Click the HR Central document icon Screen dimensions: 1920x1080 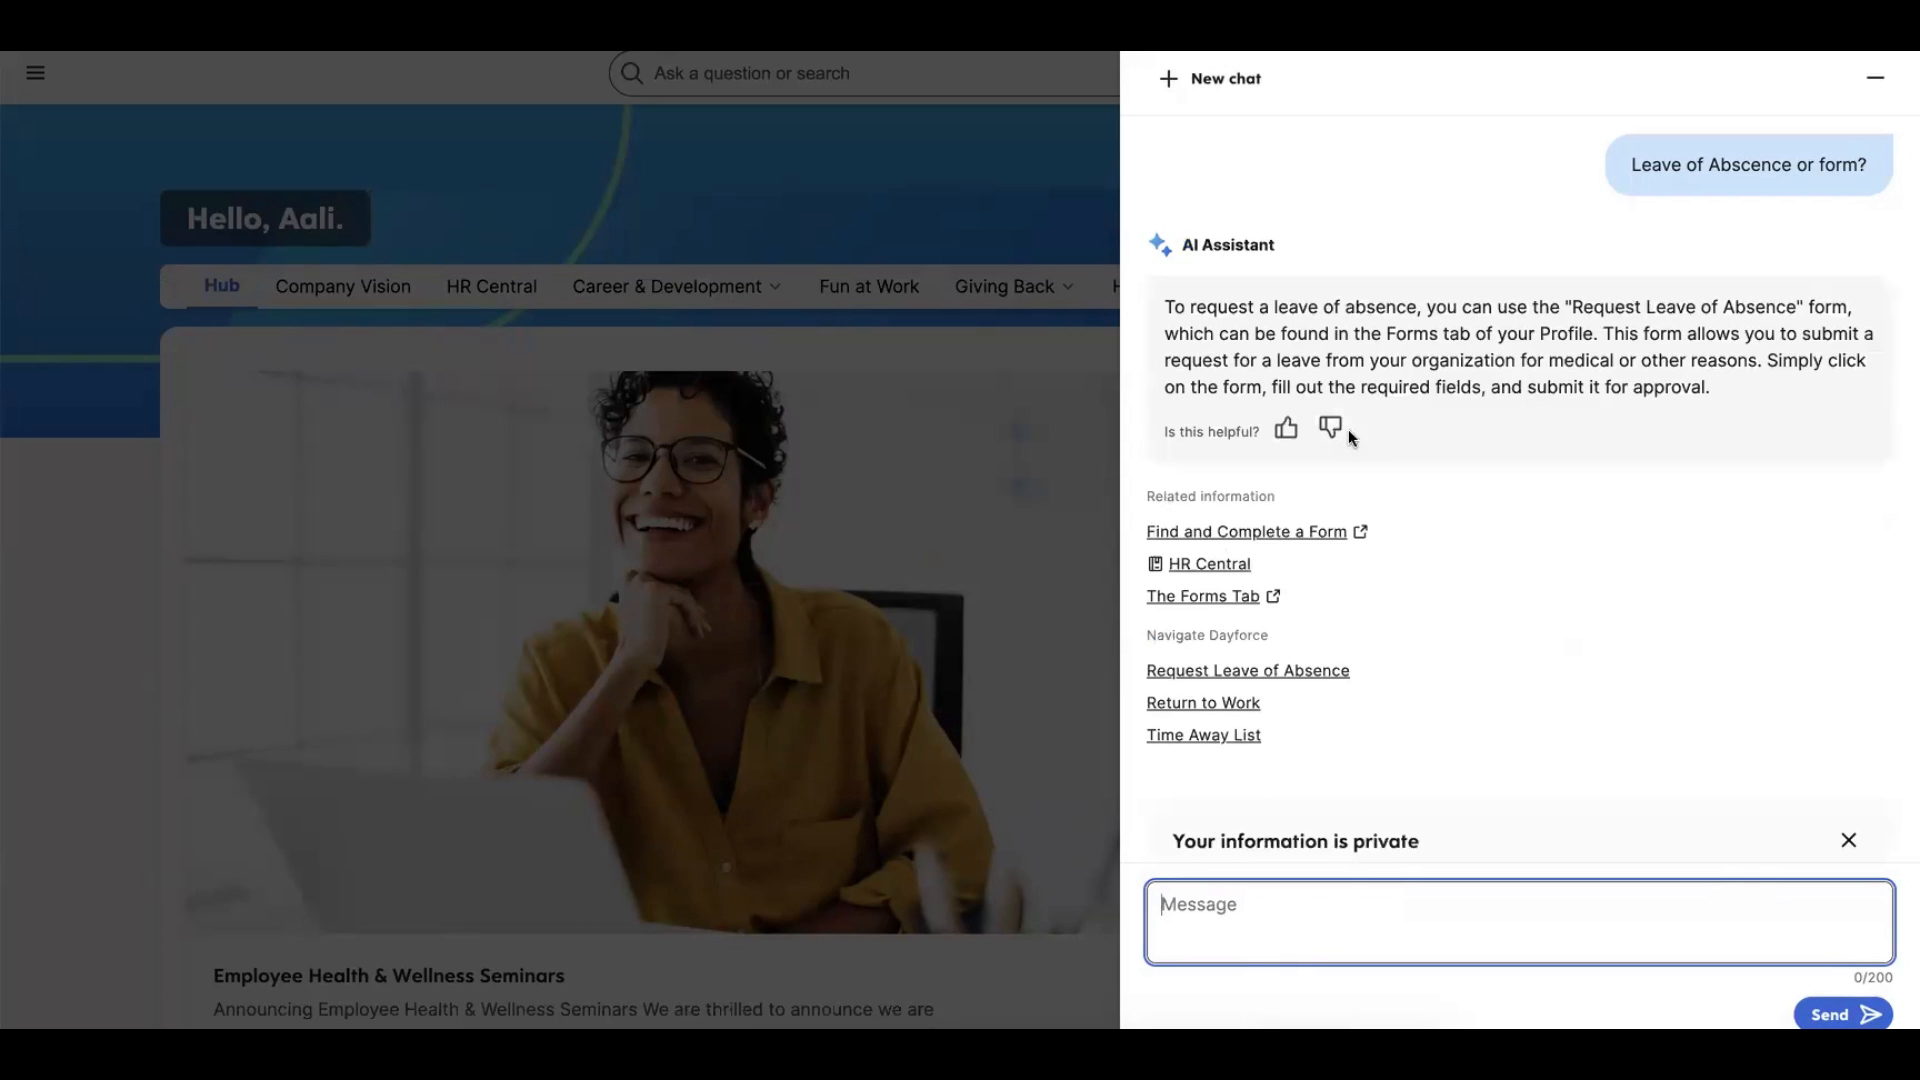point(1155,564)
